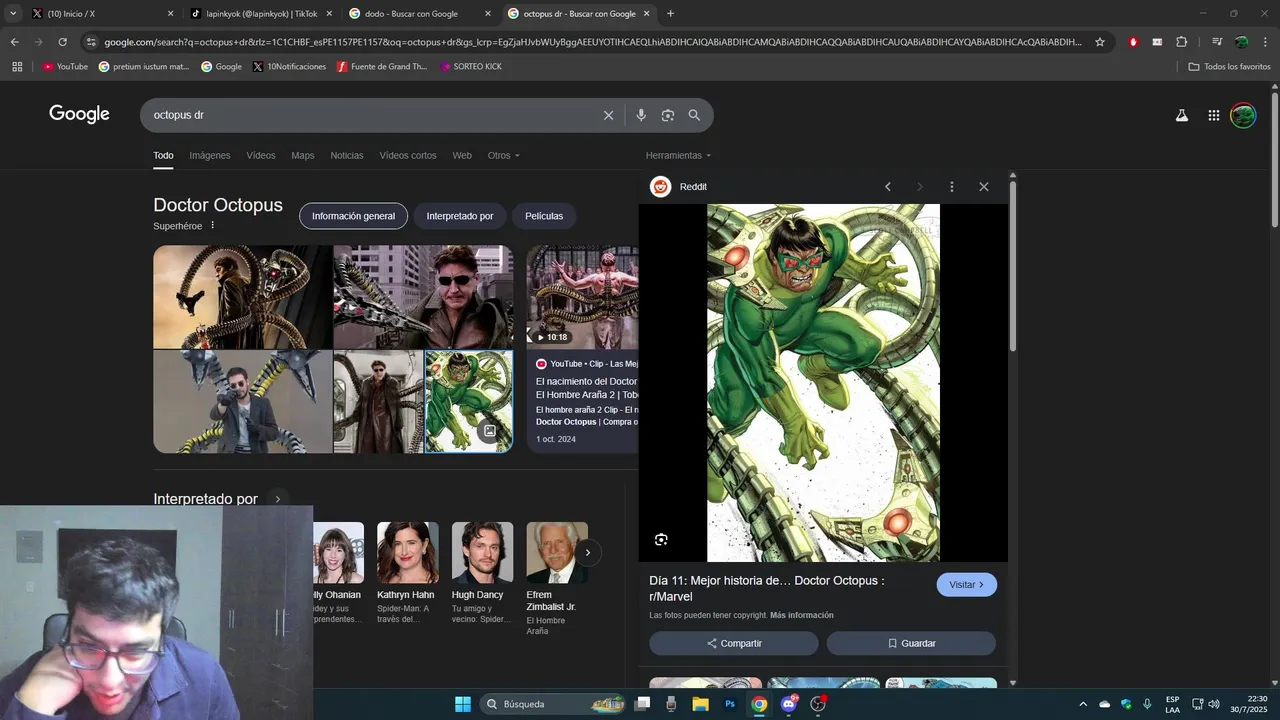
Task: Reload the current page
Action: tap(62, 42)
